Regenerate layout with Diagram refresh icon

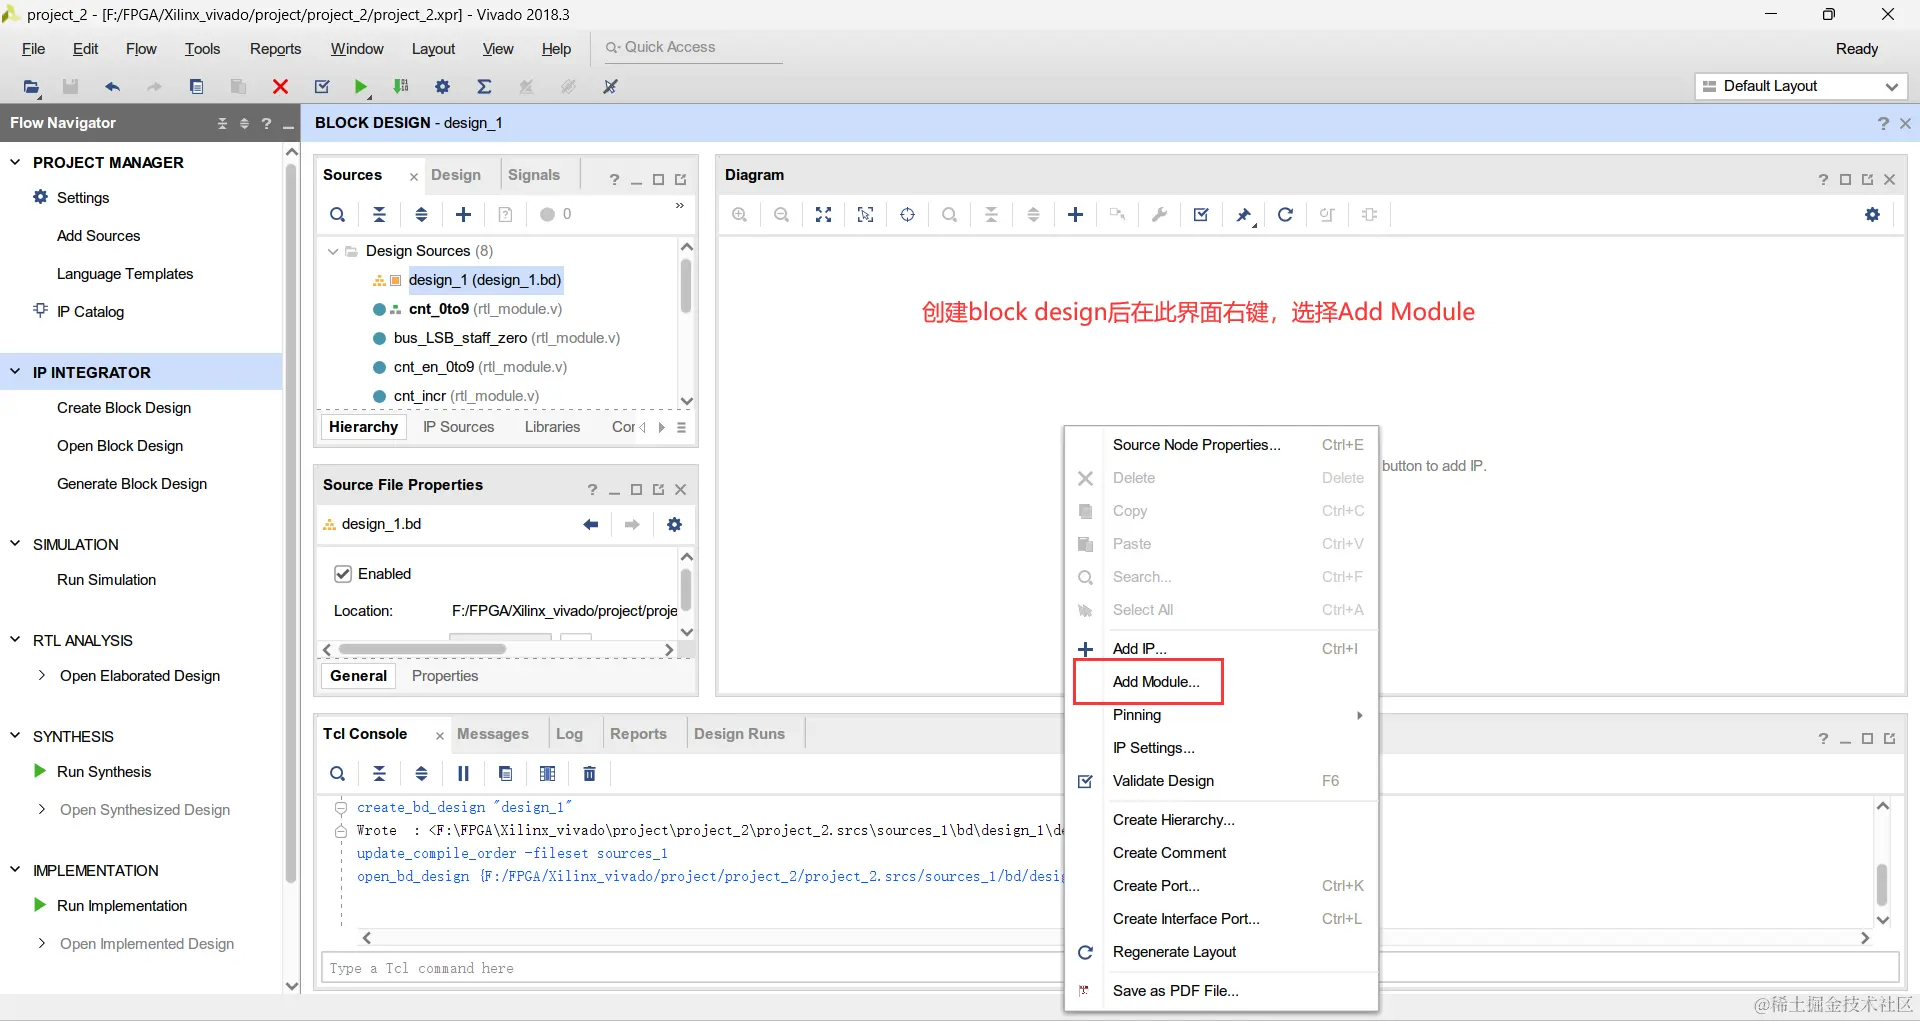pyautogui.click(x=1286, y=215)
